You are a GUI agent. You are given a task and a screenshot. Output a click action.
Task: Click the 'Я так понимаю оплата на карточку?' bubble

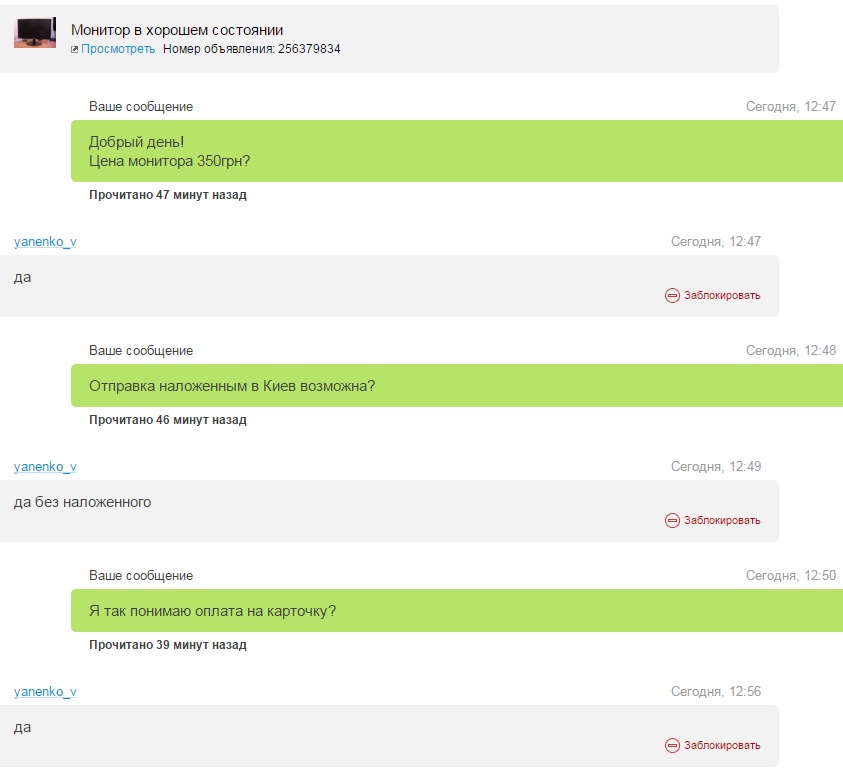(457, 610)
